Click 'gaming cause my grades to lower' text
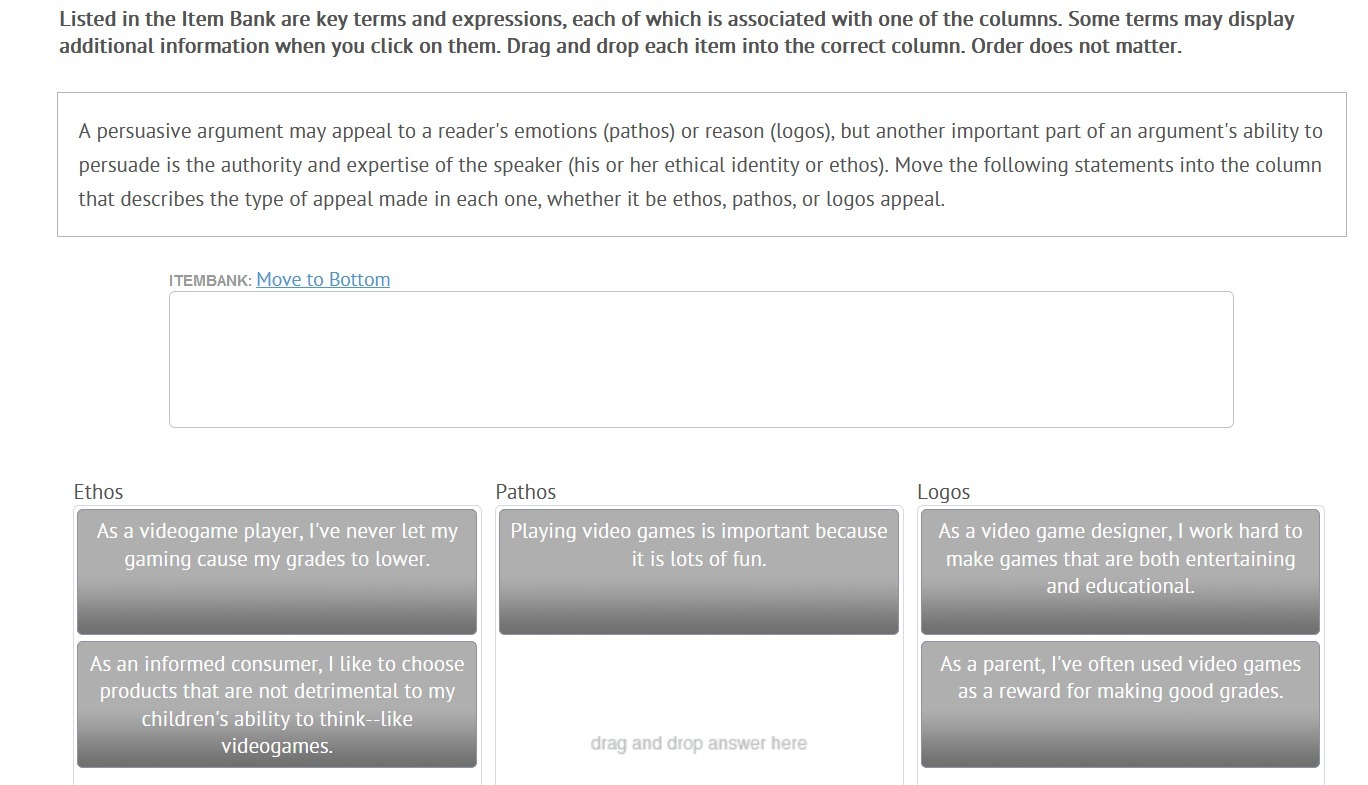Viewport: 1368px width, 785px height. point(277,559)
